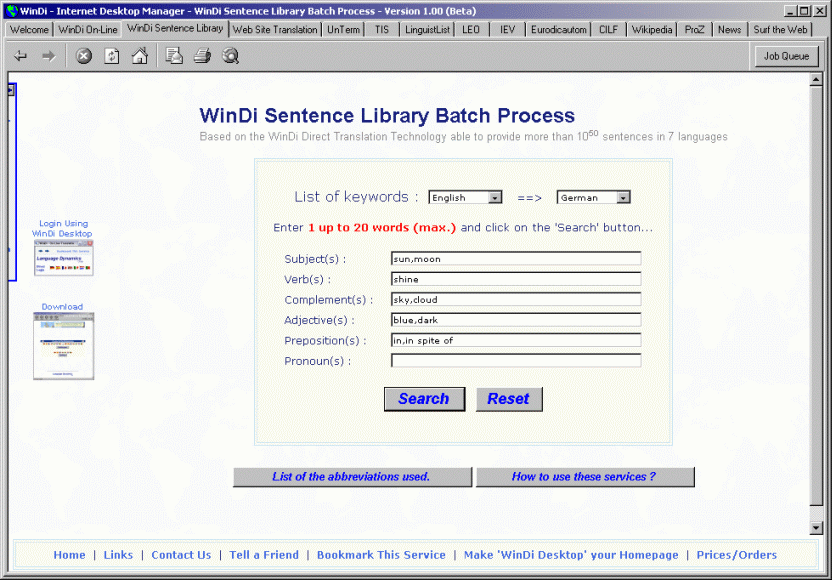Click the Download thumbnail image
The height and width of the screenshot is (580, 832).
tap(63, 346)
